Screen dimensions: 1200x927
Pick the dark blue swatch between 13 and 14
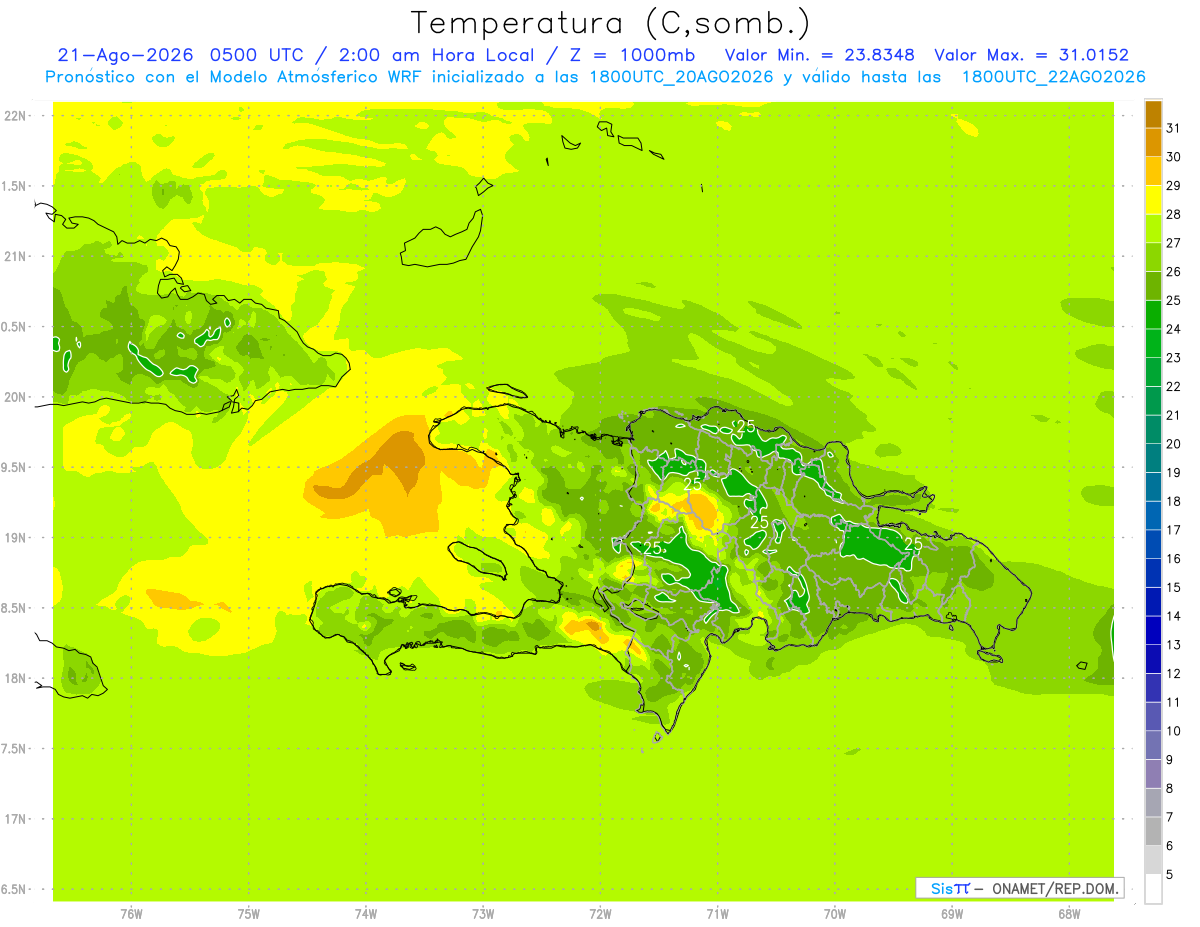tap(1153, 631)
